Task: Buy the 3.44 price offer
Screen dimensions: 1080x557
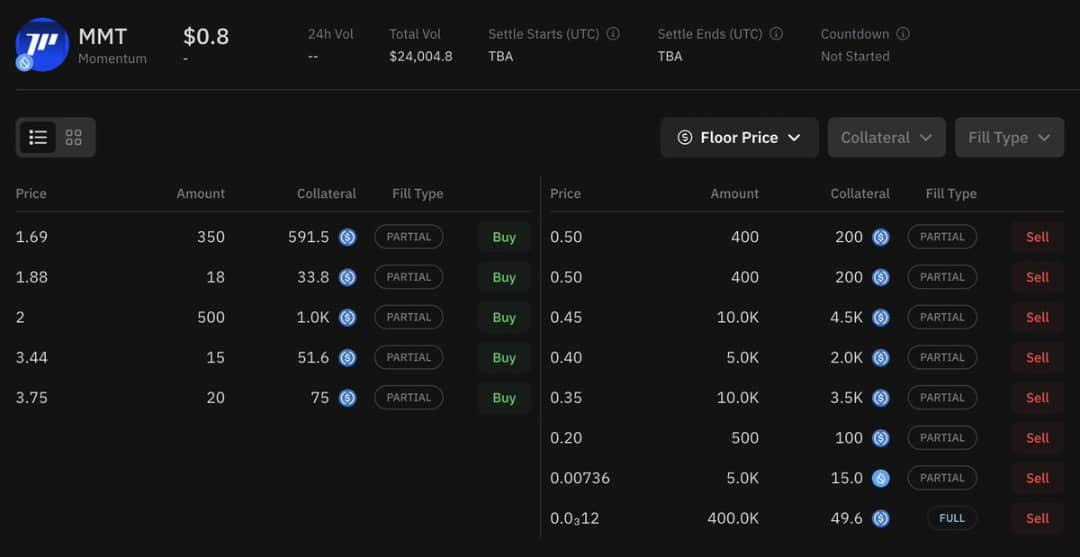Action: [504, 357]
